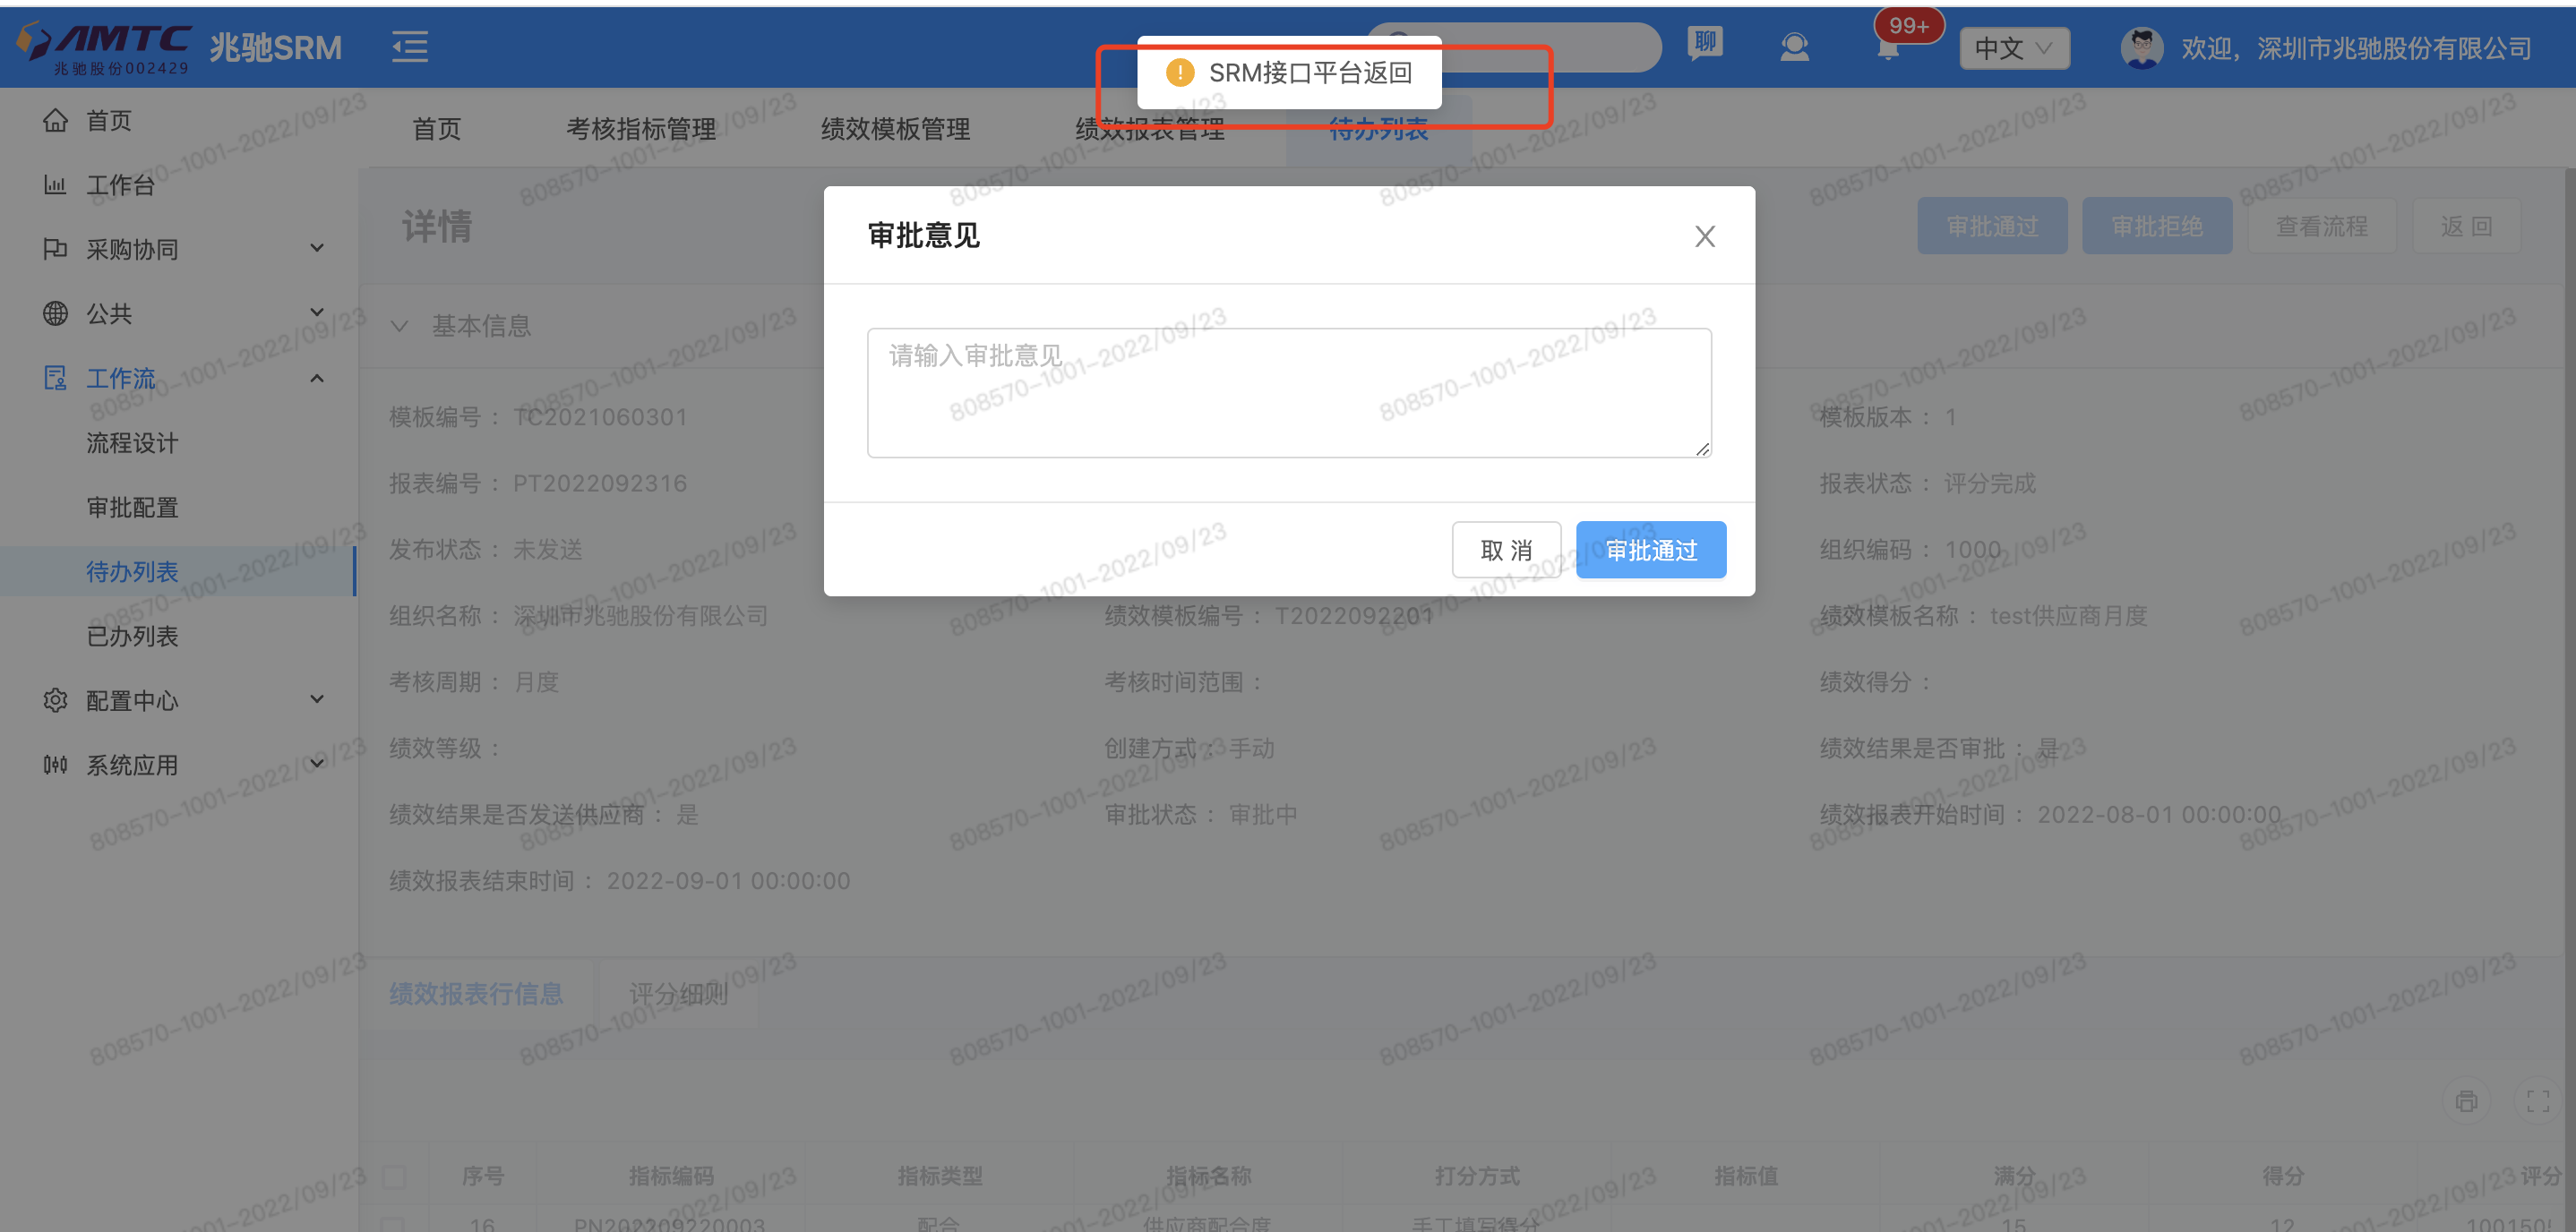Expand the 系统应用 sidebar menu
The image size is (2576, 1232).
pyautogui.click(x=317, y=765)
